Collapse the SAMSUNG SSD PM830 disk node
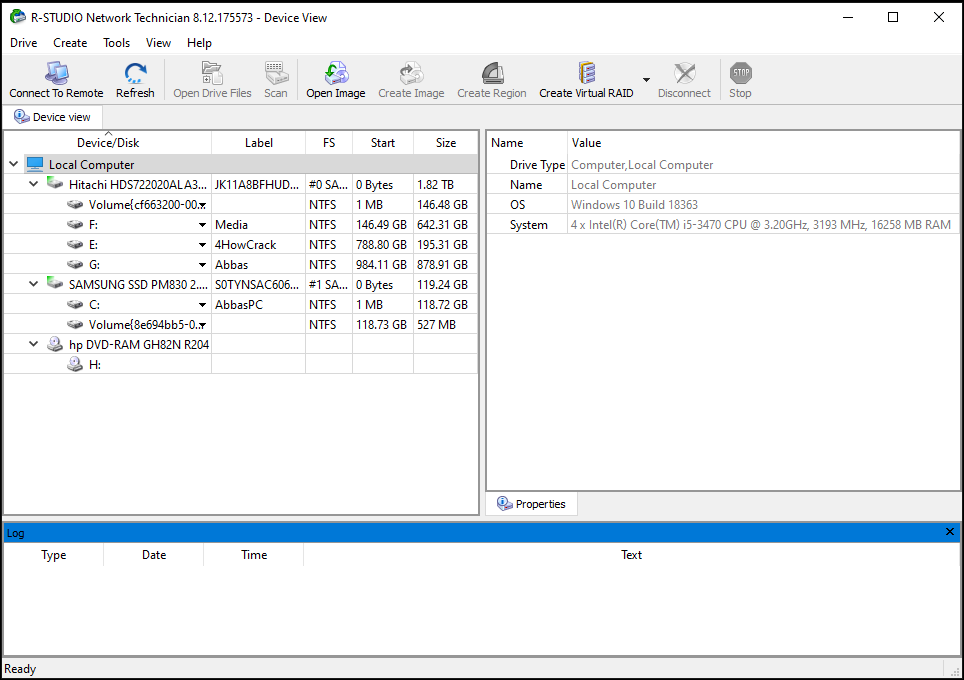Screen dimensions: 964x680 34,285
